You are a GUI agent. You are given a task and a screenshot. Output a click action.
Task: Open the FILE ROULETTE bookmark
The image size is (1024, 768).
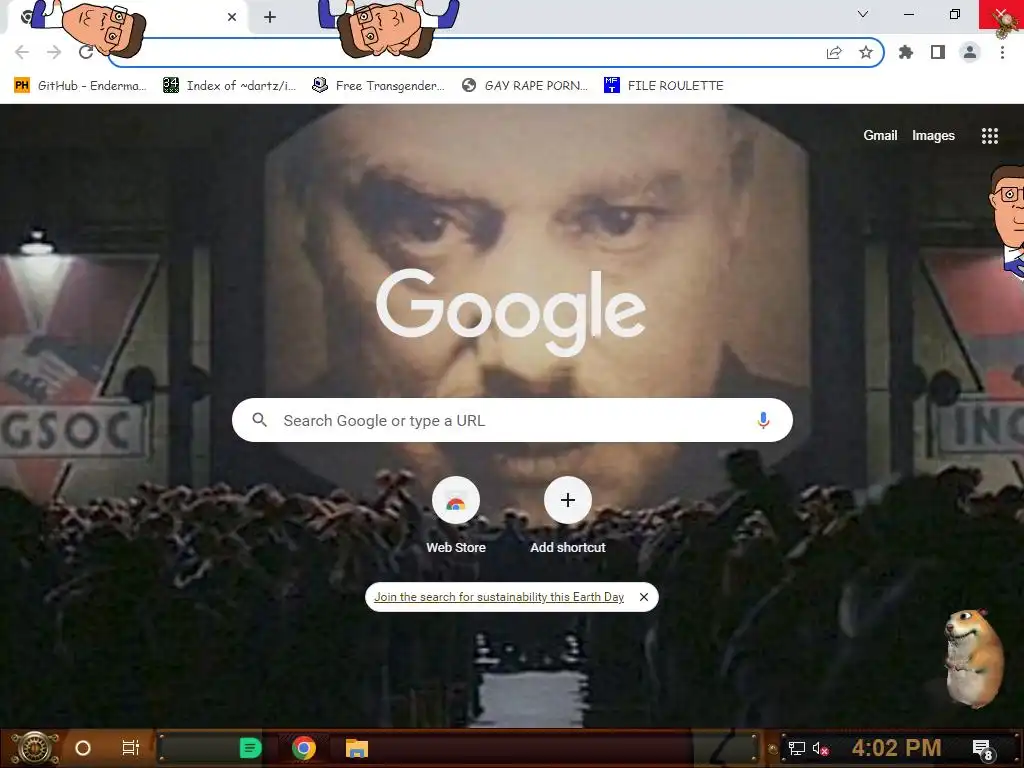pos(664,86)
